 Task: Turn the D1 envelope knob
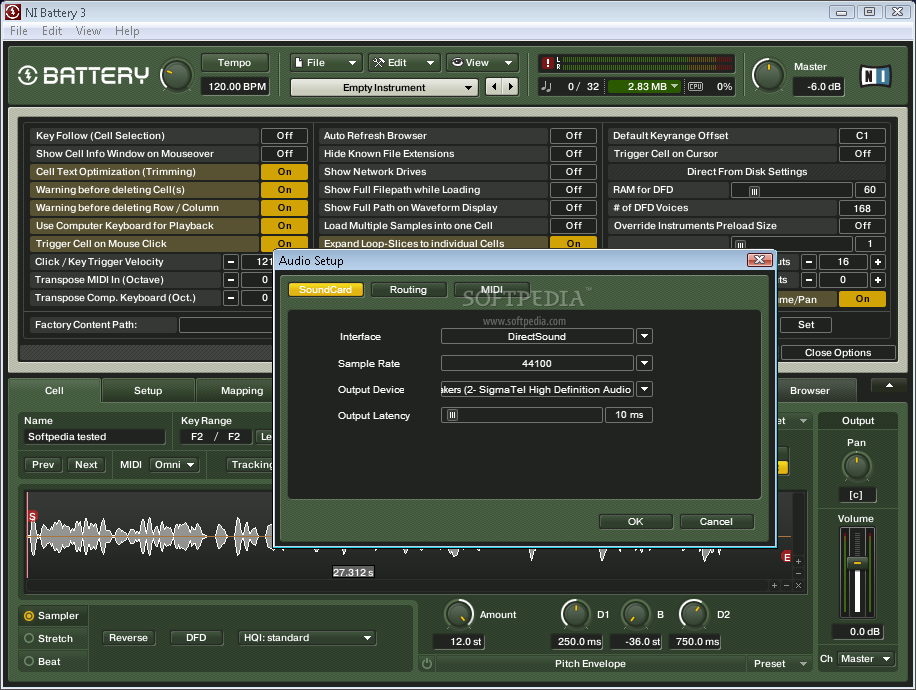(x=575, y=615)
